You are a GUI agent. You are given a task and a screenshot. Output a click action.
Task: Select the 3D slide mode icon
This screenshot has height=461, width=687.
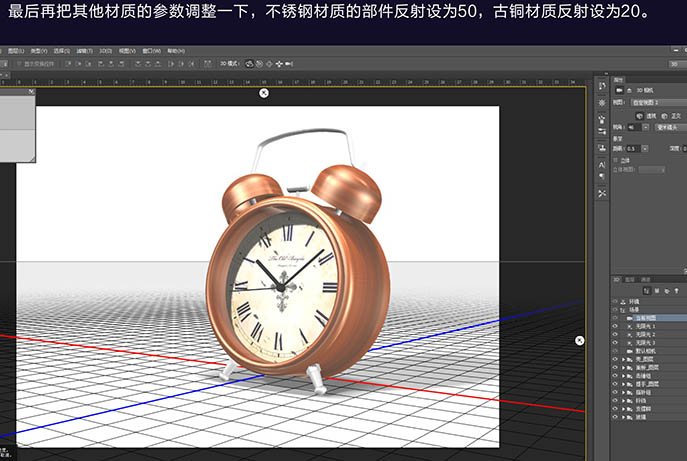[279, 64]
